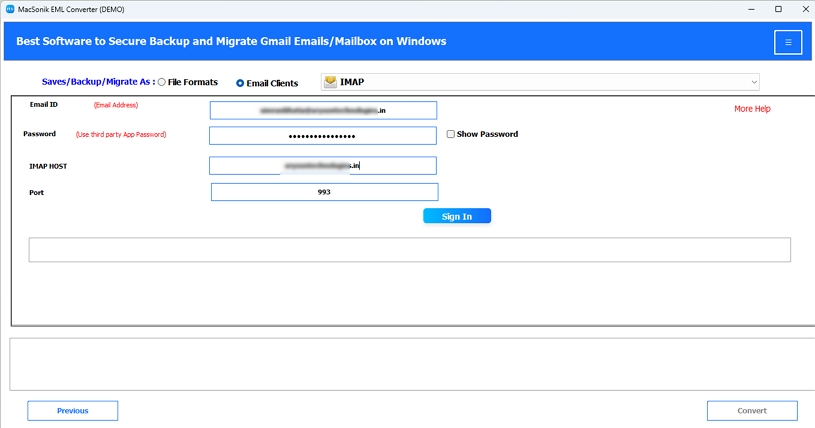Open the More Help link
Viewport: 815px width, 428px height.
click(x=752, y=109)
